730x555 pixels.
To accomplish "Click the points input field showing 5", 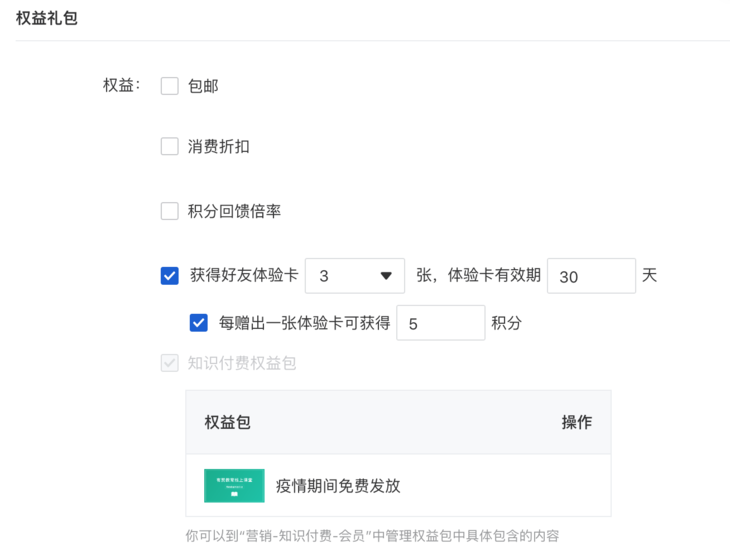I will tap(440, 323).
